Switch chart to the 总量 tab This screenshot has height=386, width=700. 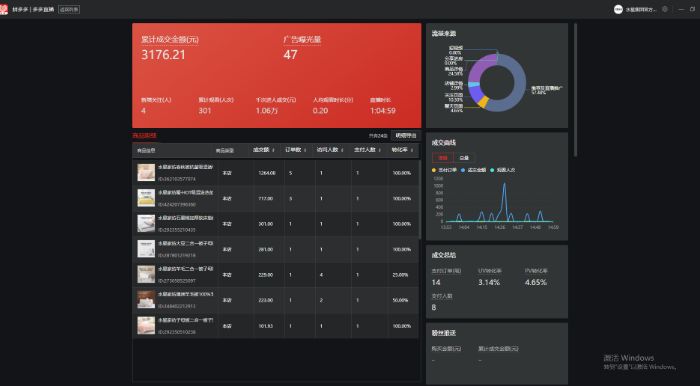click(464, 158)
